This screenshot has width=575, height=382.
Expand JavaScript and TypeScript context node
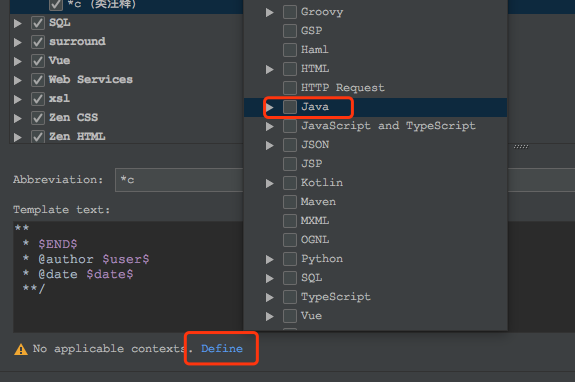click(270, 126)
